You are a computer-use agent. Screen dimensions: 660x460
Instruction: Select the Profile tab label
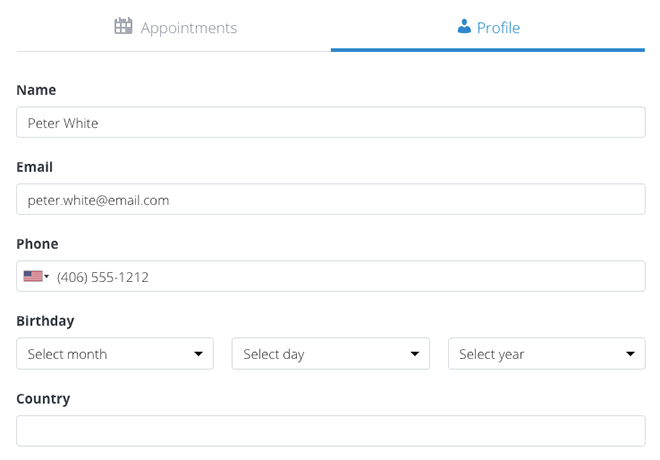point(498,28)
